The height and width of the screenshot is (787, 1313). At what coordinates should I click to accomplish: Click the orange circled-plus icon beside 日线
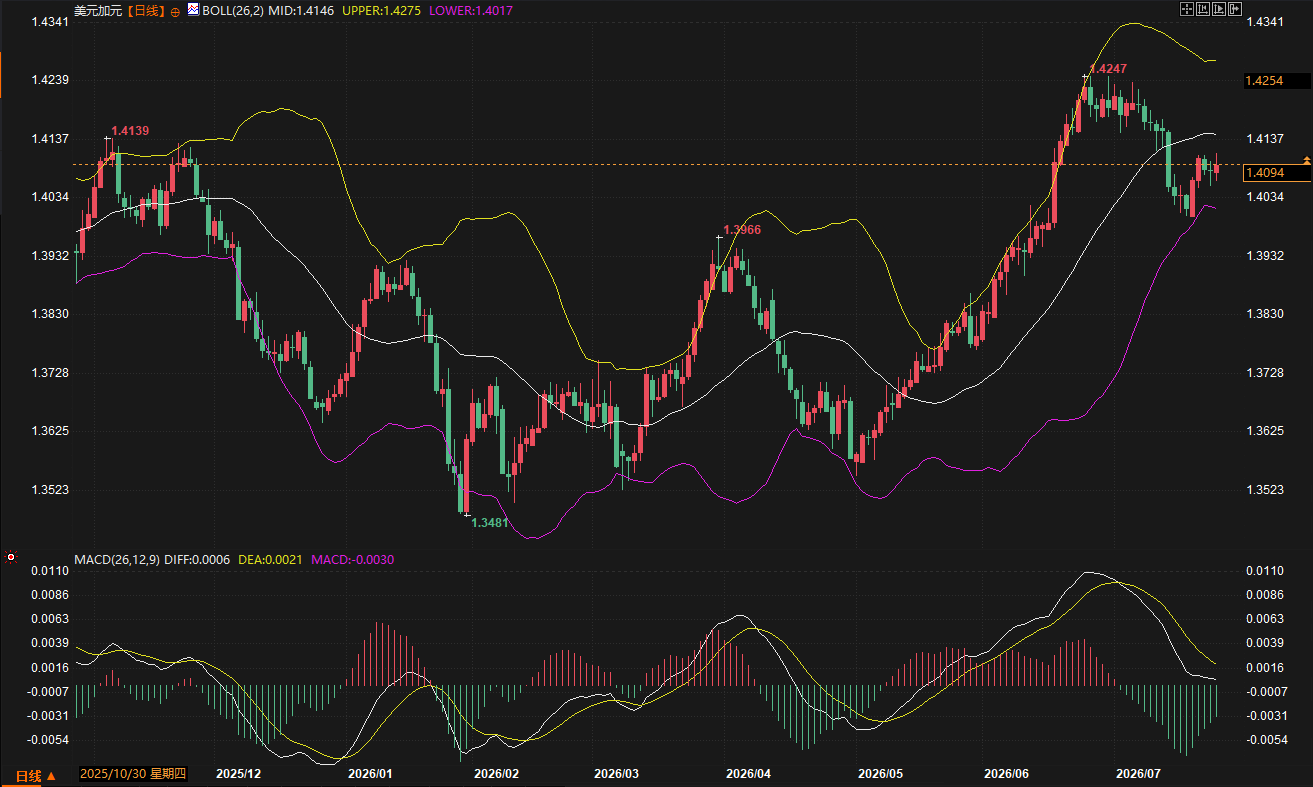coord(177,11)
